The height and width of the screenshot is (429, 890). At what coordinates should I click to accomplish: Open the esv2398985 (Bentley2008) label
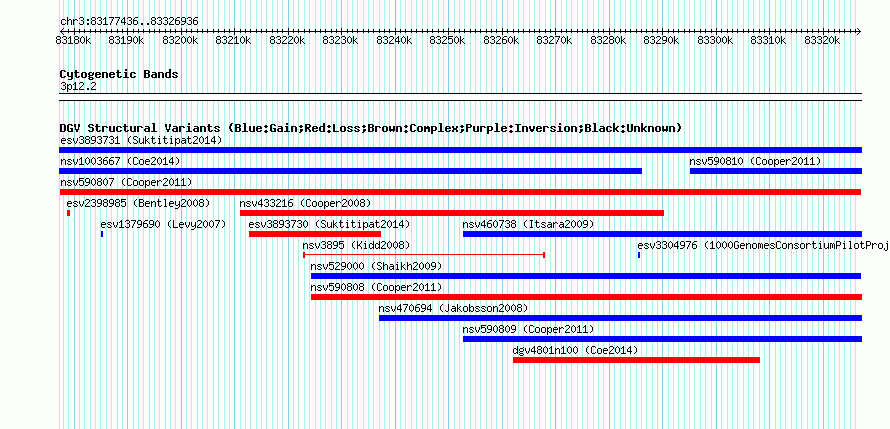138,203
